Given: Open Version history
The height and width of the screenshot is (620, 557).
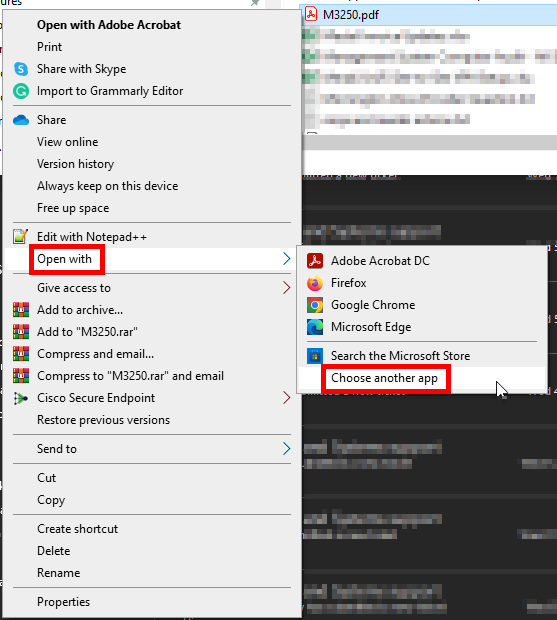Looking at the screenshot, I should click(x=153, y=164).
